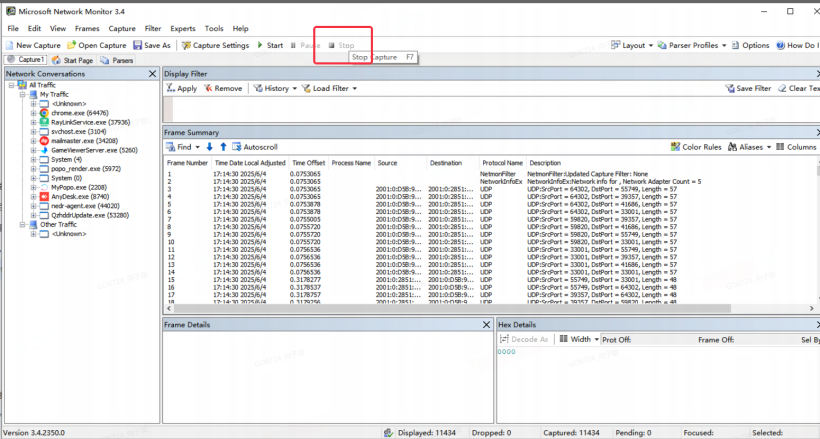
Task: Select chrome.exe icon in conversations tree
Action: 44,113
